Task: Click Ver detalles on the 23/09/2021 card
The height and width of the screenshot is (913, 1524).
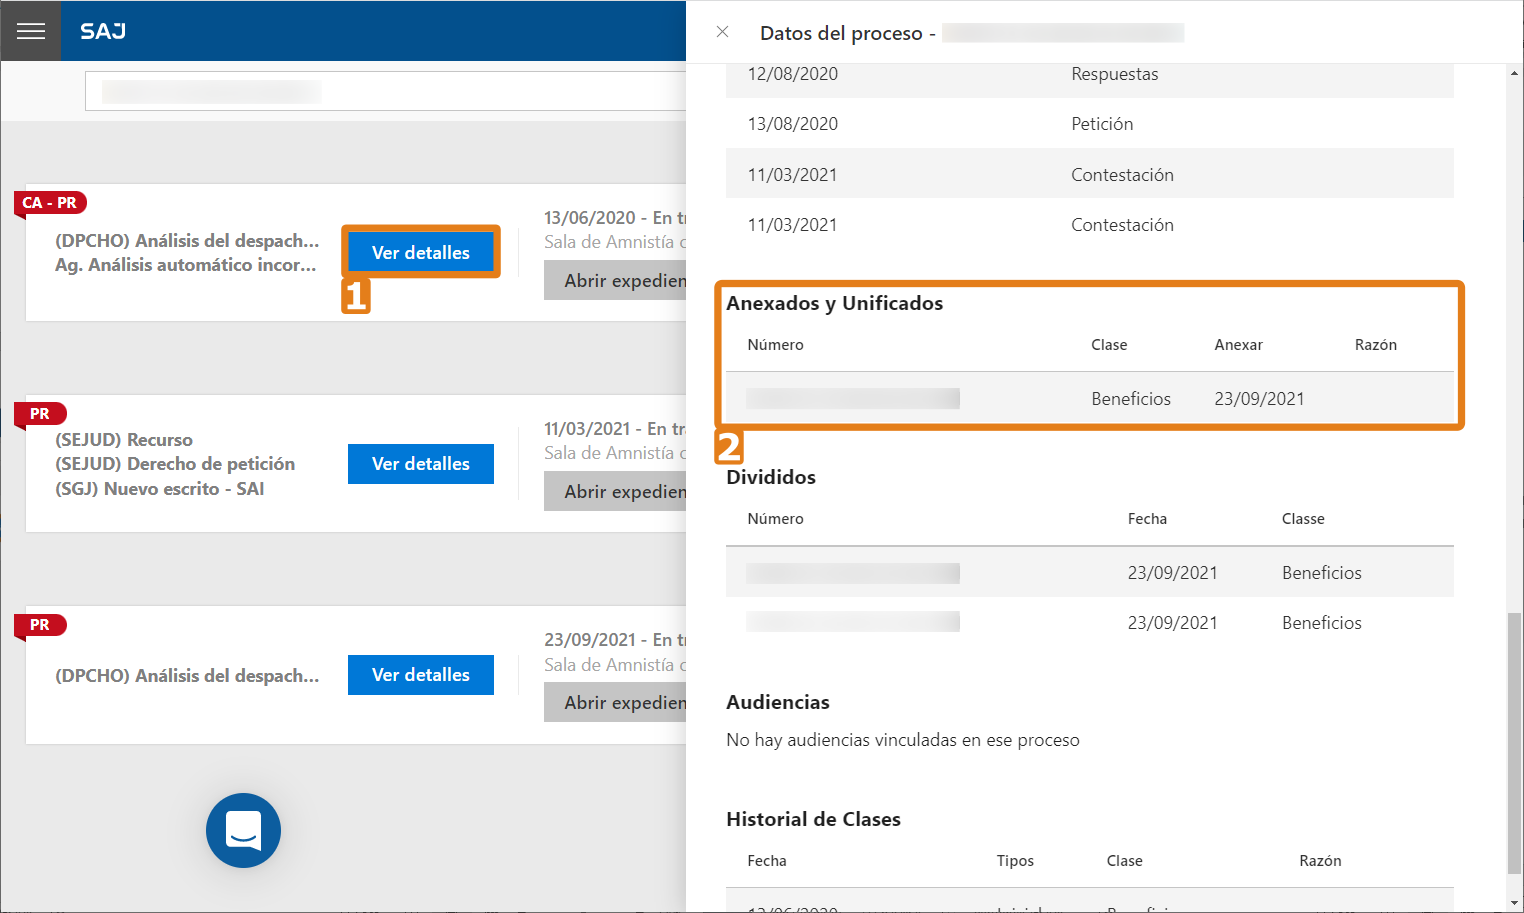Action: 421,675
